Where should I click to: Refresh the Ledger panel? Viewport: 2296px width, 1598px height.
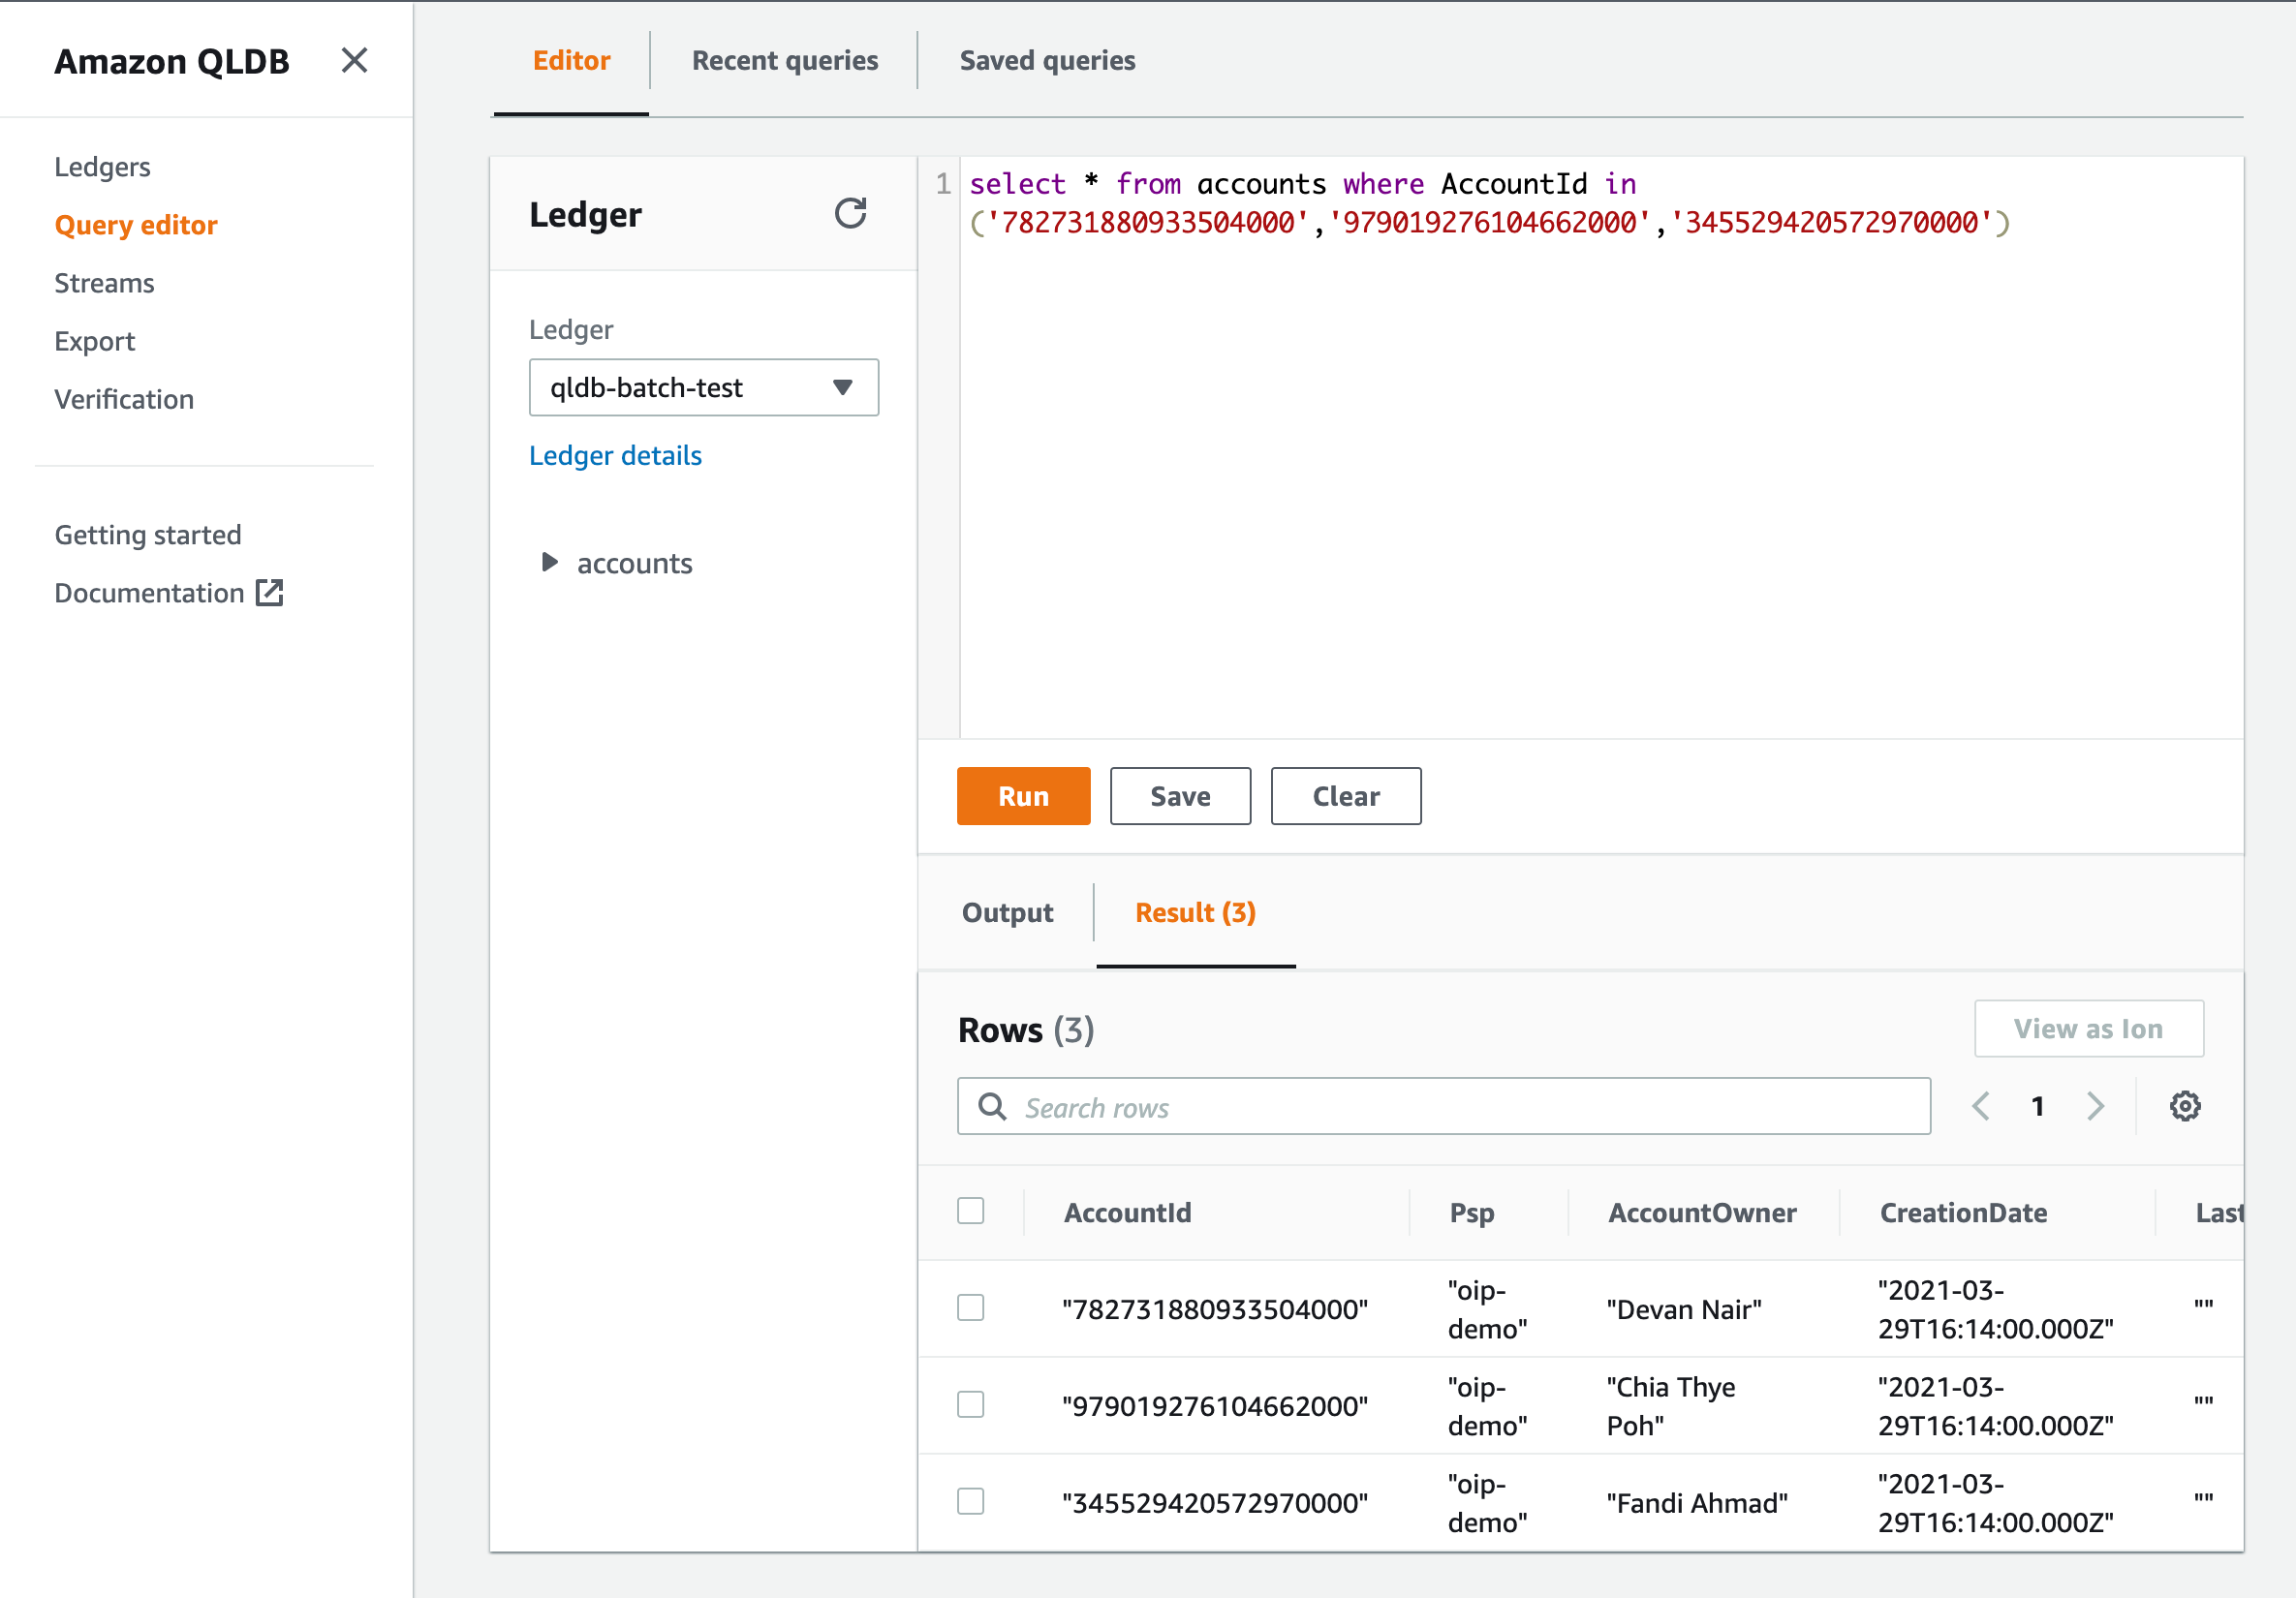pos(850,213)
